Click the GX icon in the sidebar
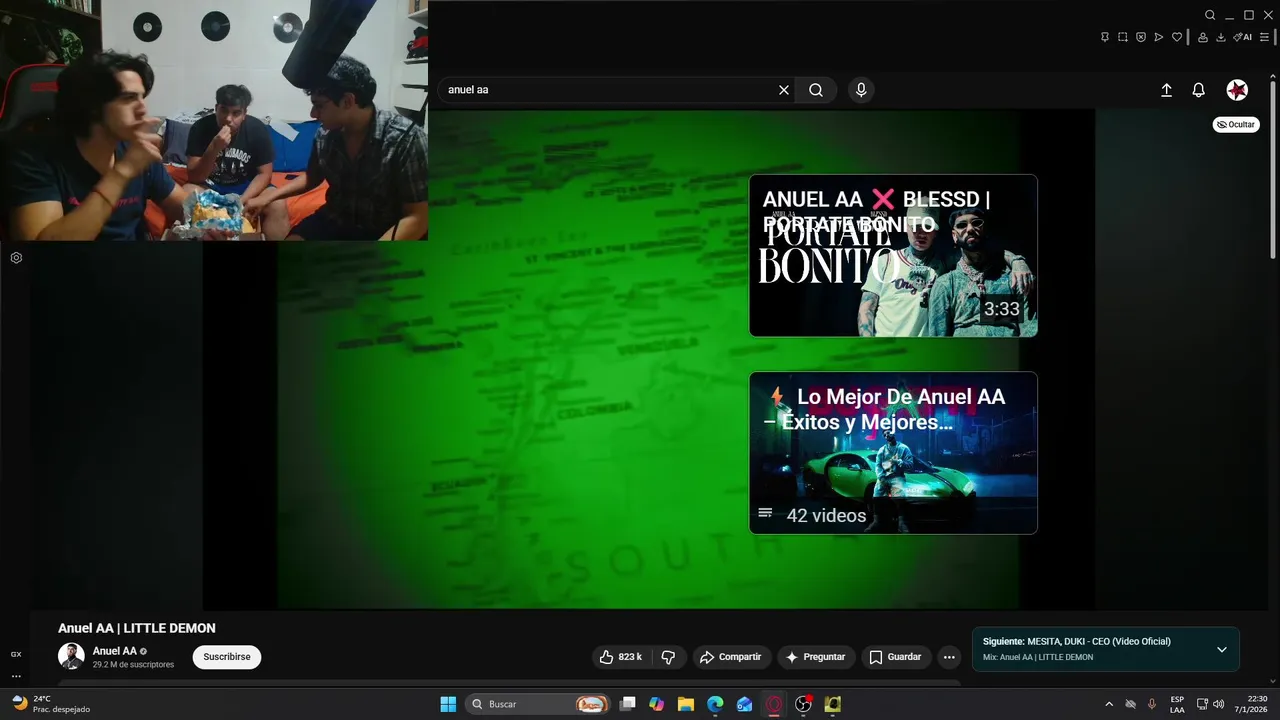 (x=16, y=654)
